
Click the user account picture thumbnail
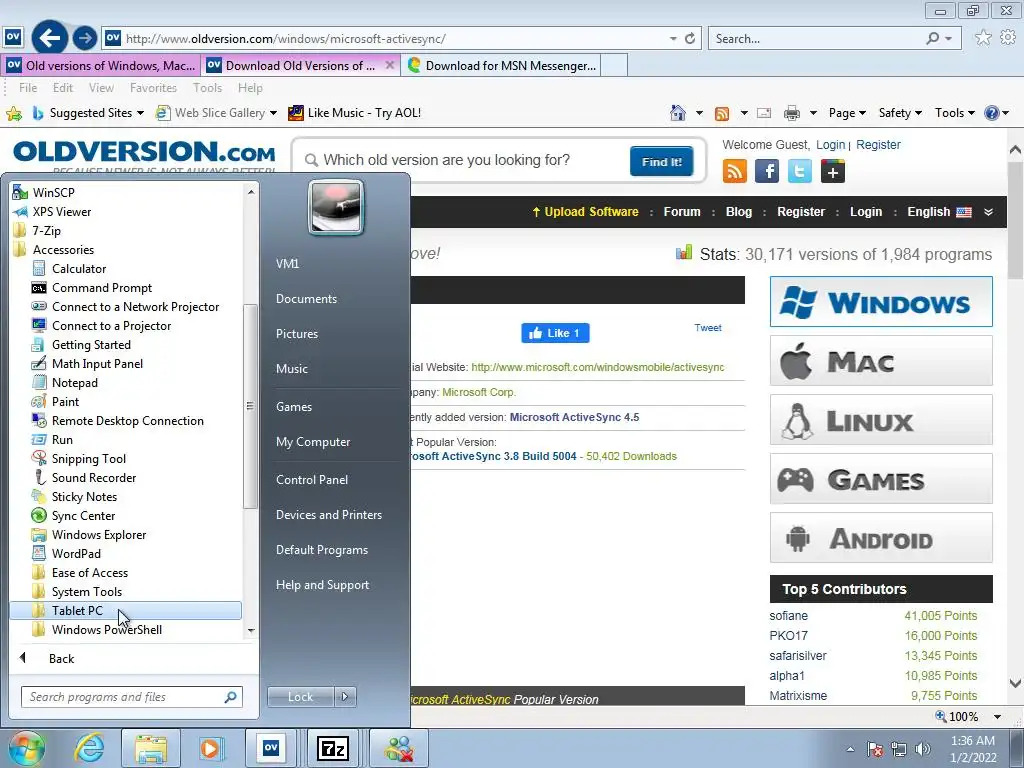click(x=336, y=207)
